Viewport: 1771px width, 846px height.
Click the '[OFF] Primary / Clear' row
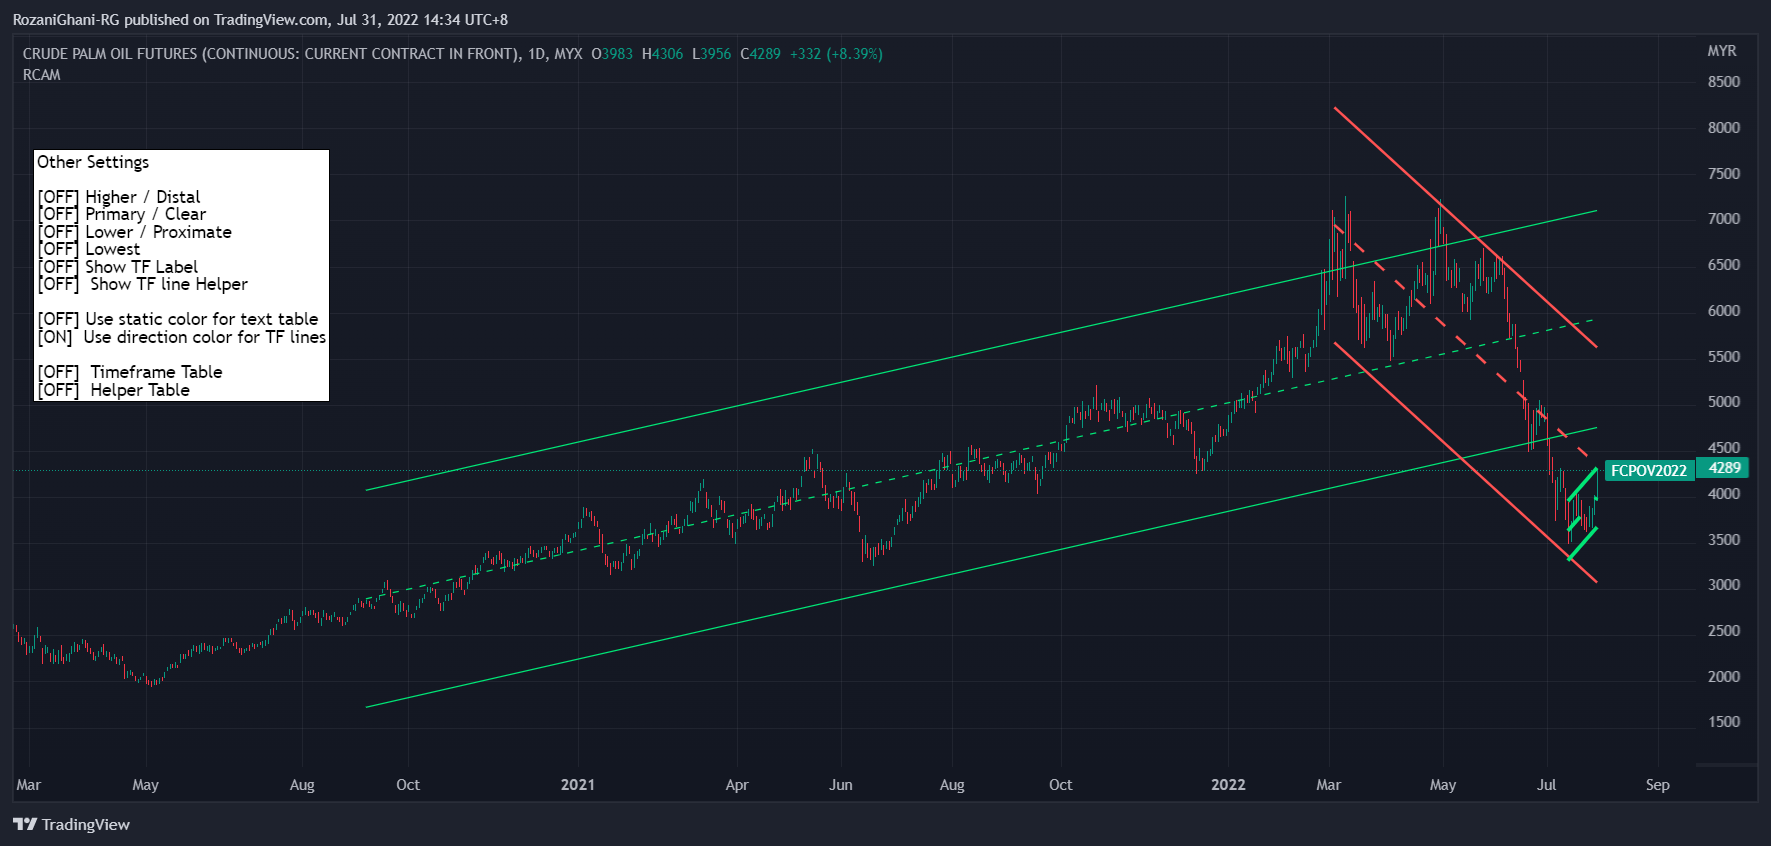pos(122,214)
